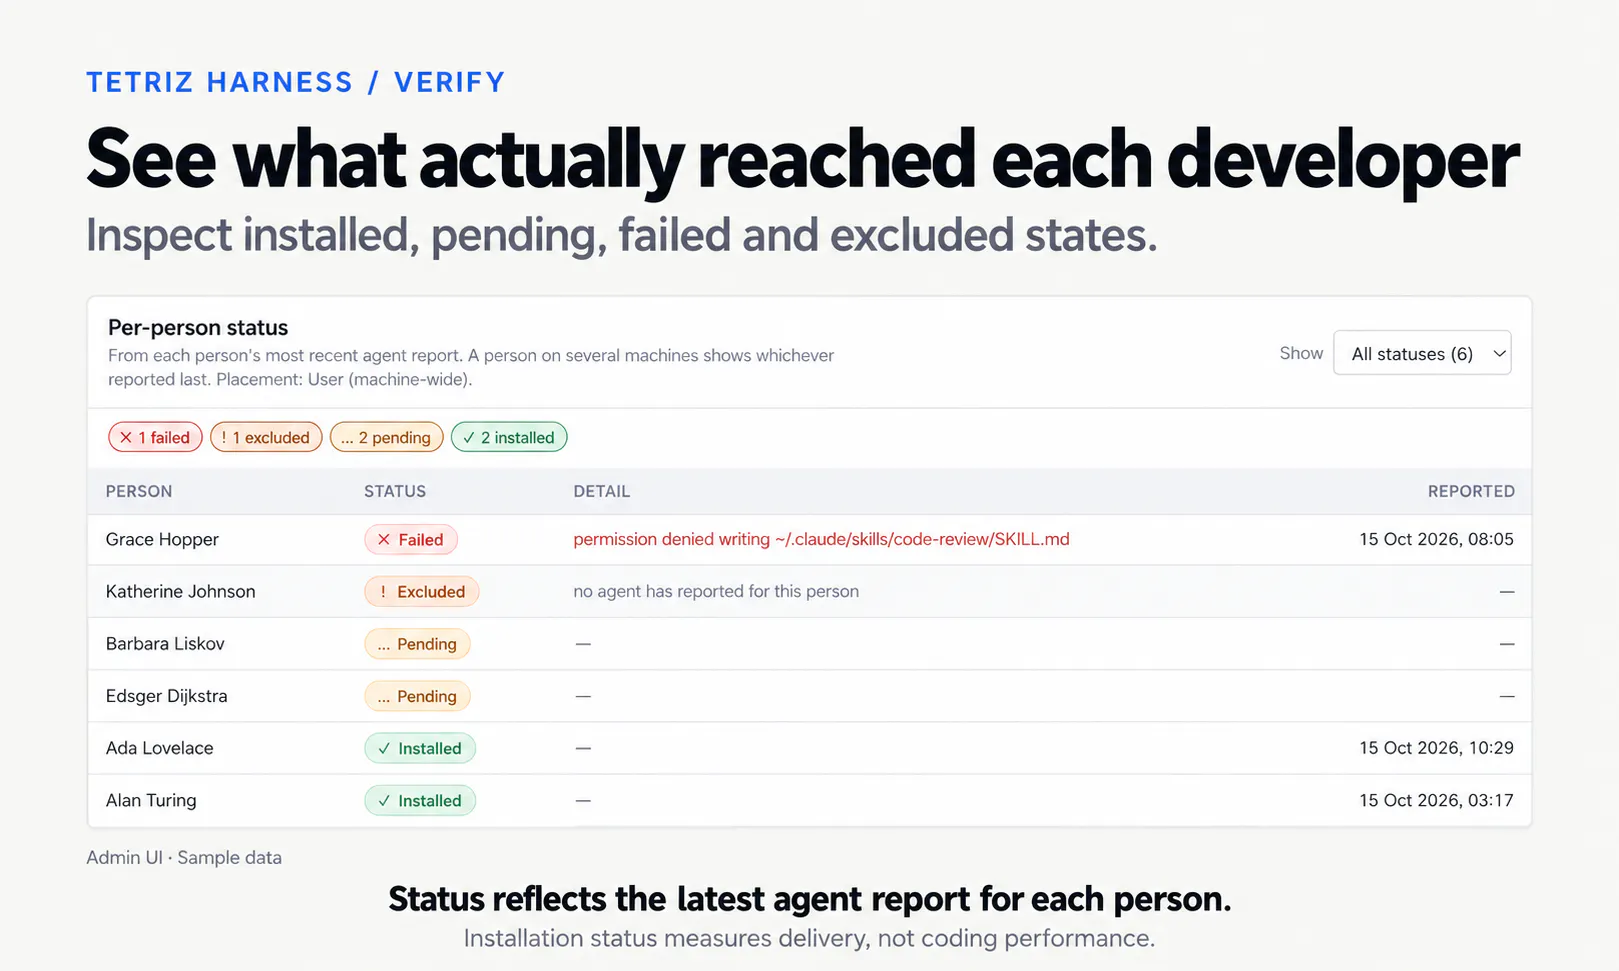Screen dimensions: 1619x971
Task: Select the REPORTED column header
Action: [x=1471, y=491]
